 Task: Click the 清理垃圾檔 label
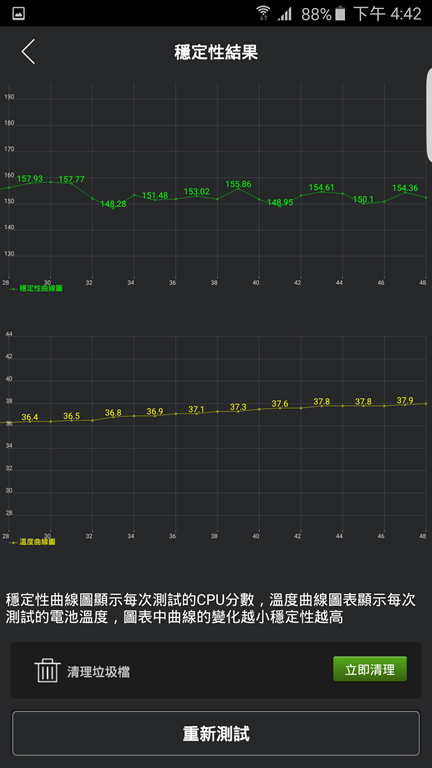pos(98,672)
